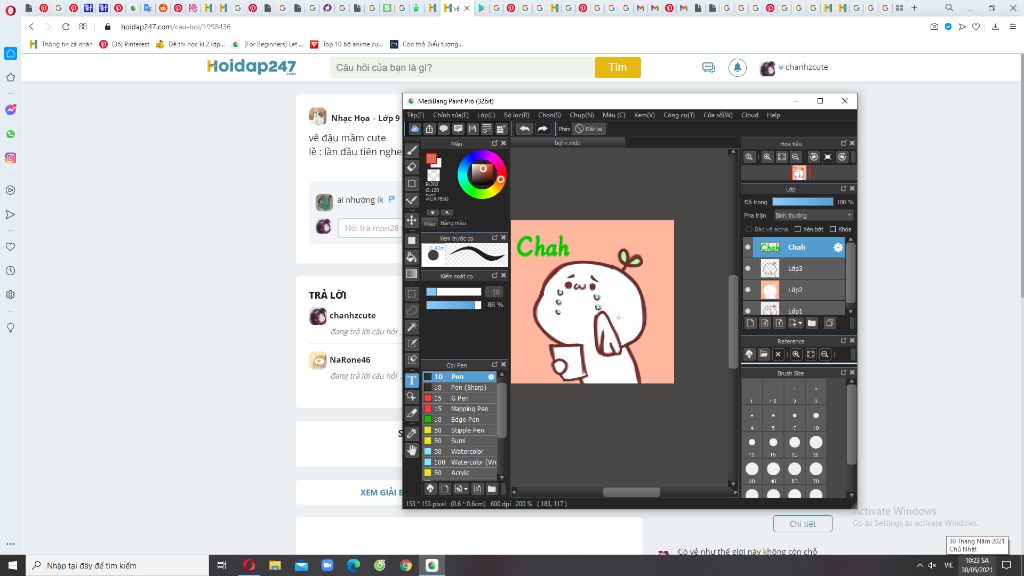Click the Chi tiết button
Viewport: 1024px width, 576px height.
(x=803, y=524)
